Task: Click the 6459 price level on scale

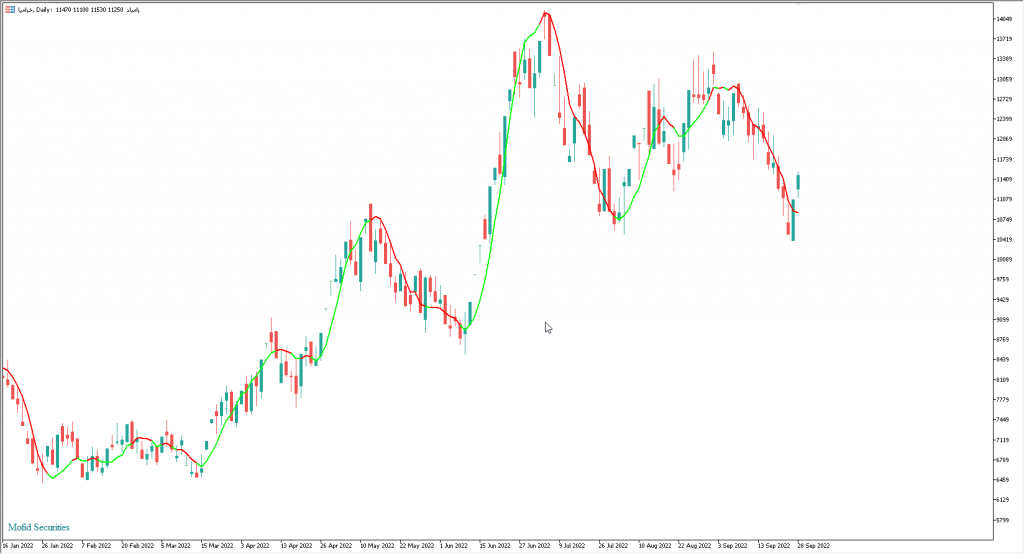Action: pyautogui.click(x=1004, y=480)
